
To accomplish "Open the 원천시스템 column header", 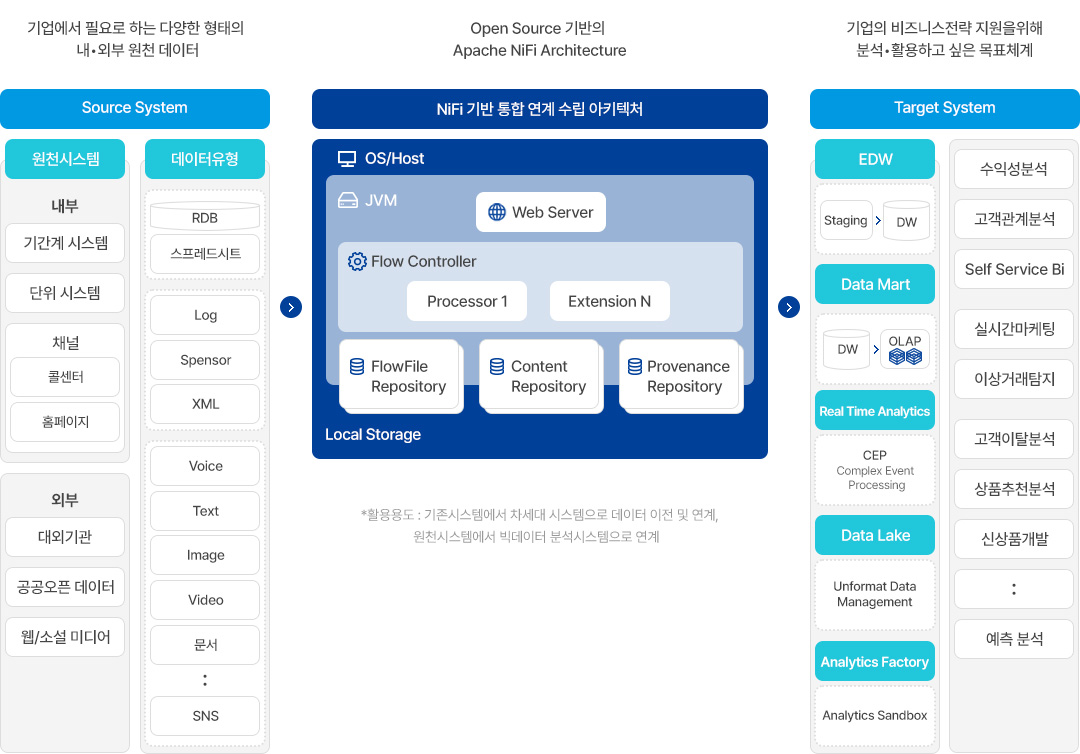I will pos(65,159).
